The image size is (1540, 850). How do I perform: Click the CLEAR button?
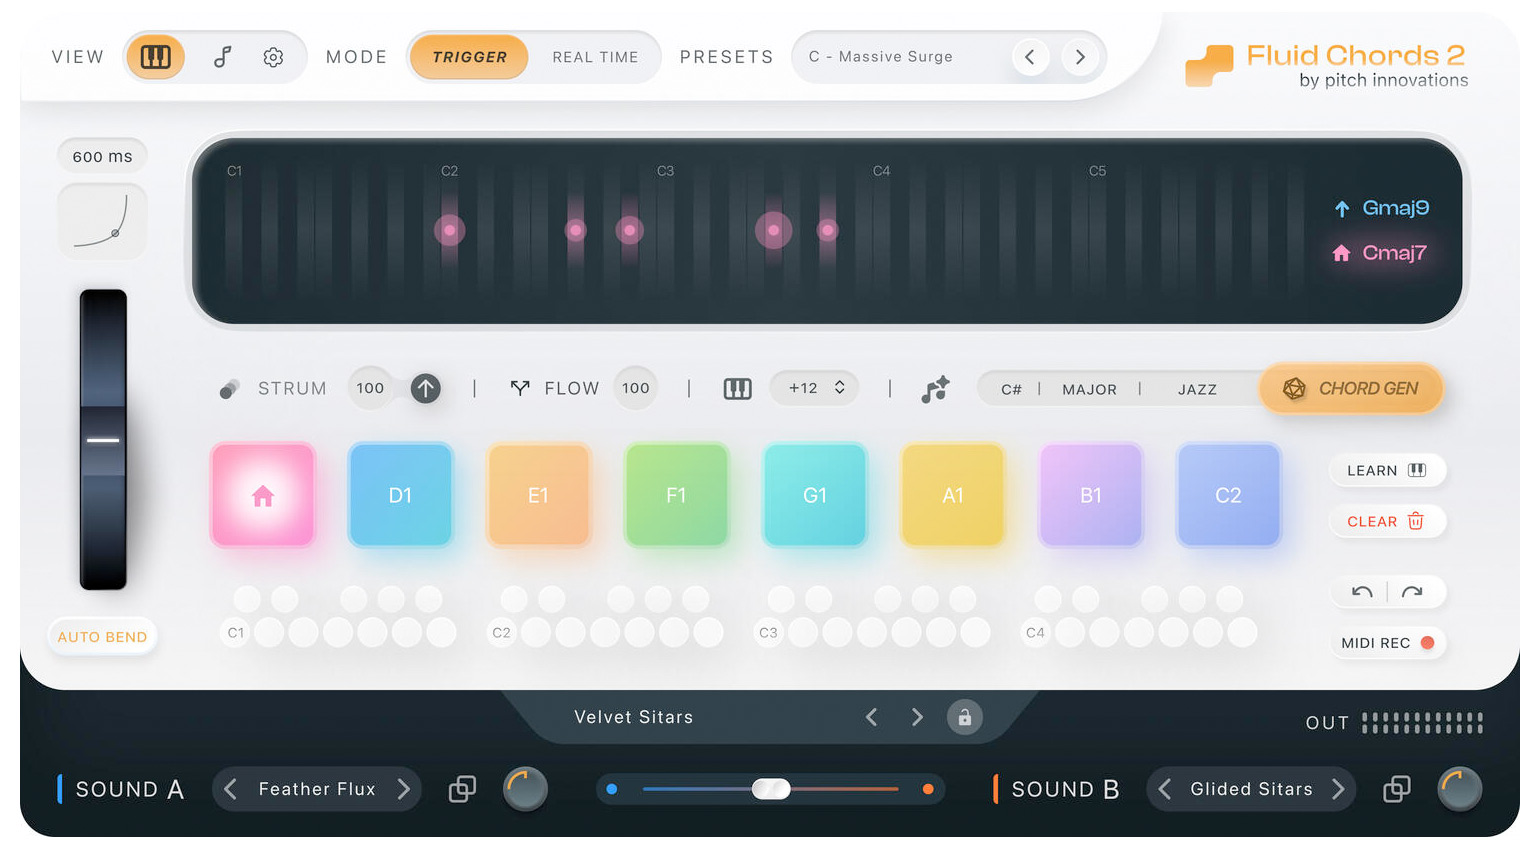[1388, 521]
